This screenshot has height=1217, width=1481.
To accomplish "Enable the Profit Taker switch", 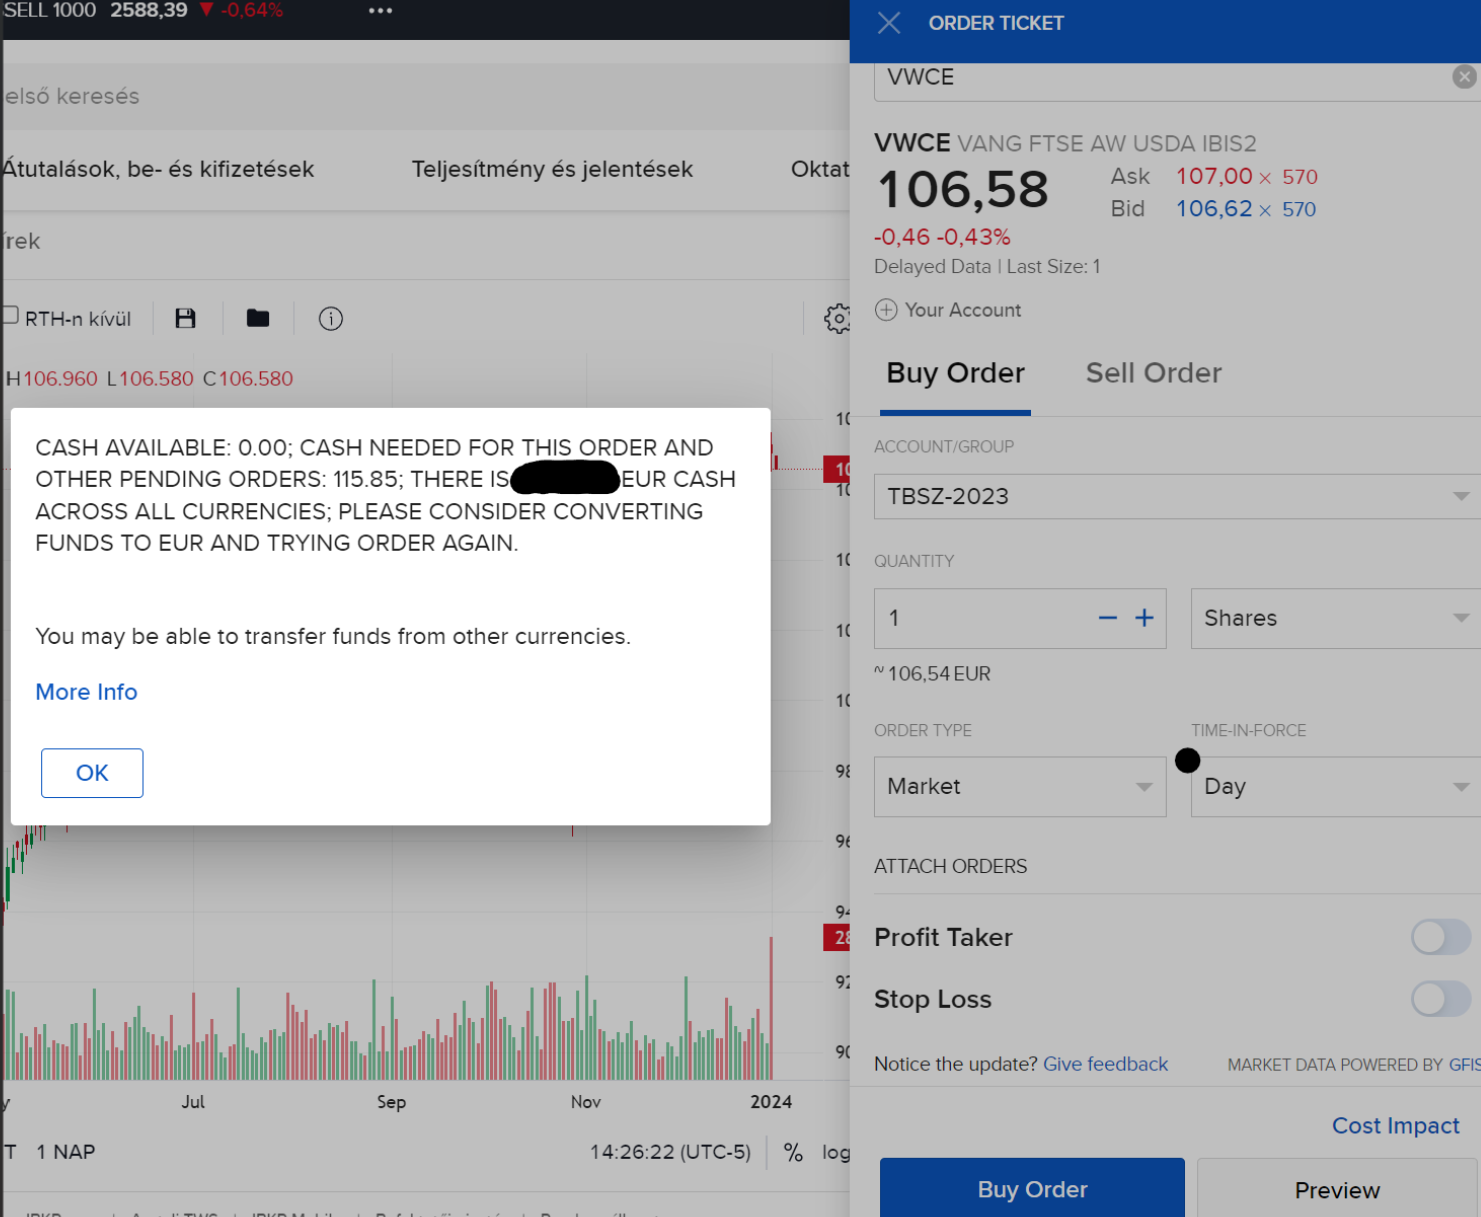I will pyautogui.click(x=1440, y=937).
